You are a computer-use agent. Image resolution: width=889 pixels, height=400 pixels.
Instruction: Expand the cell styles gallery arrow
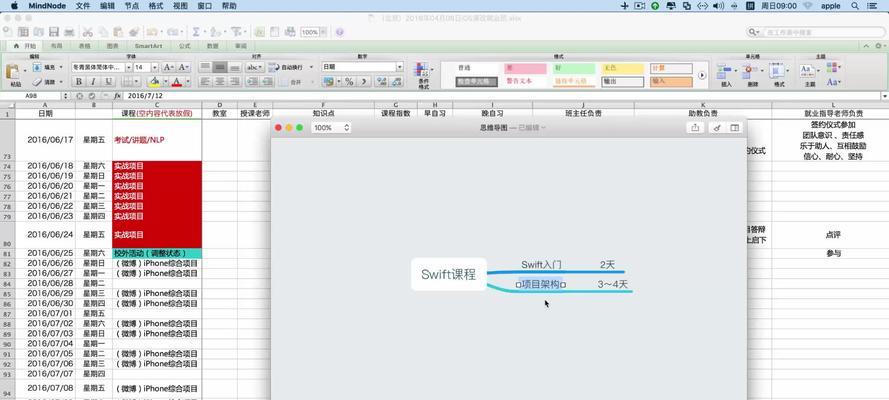702,75
